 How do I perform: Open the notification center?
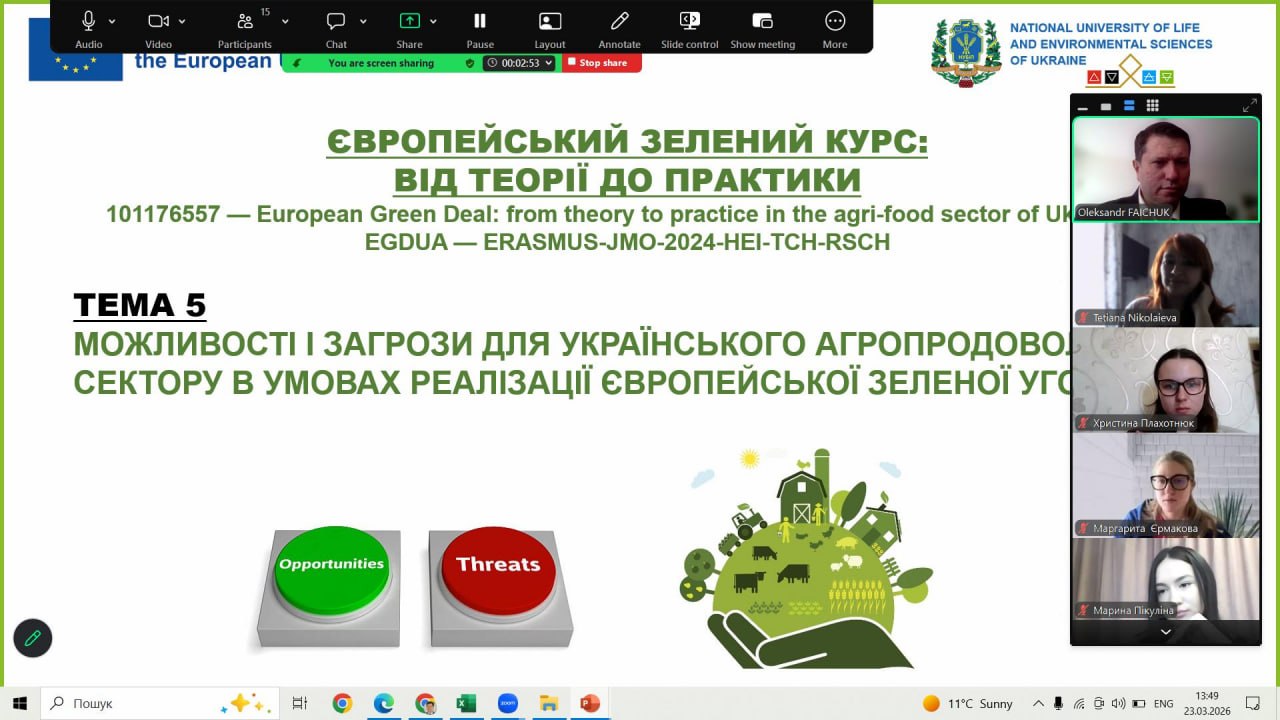[x=1252, y=703]
